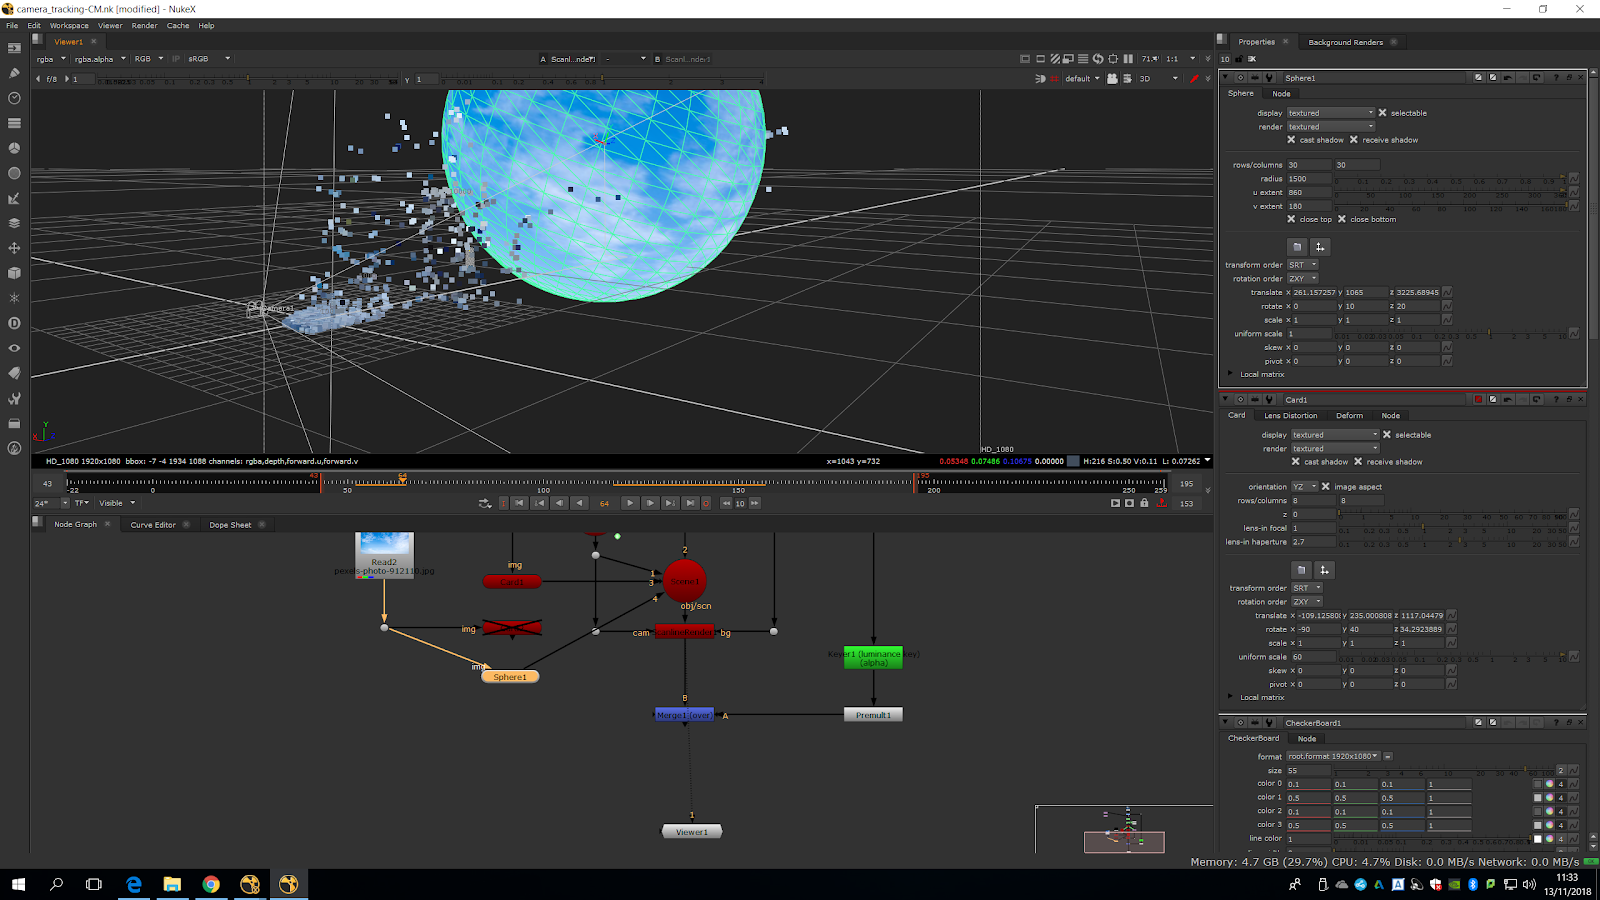Switch to the Curve Editor tab
Image resolution: width=1600 pixels, height=900 pixels.
153,525
